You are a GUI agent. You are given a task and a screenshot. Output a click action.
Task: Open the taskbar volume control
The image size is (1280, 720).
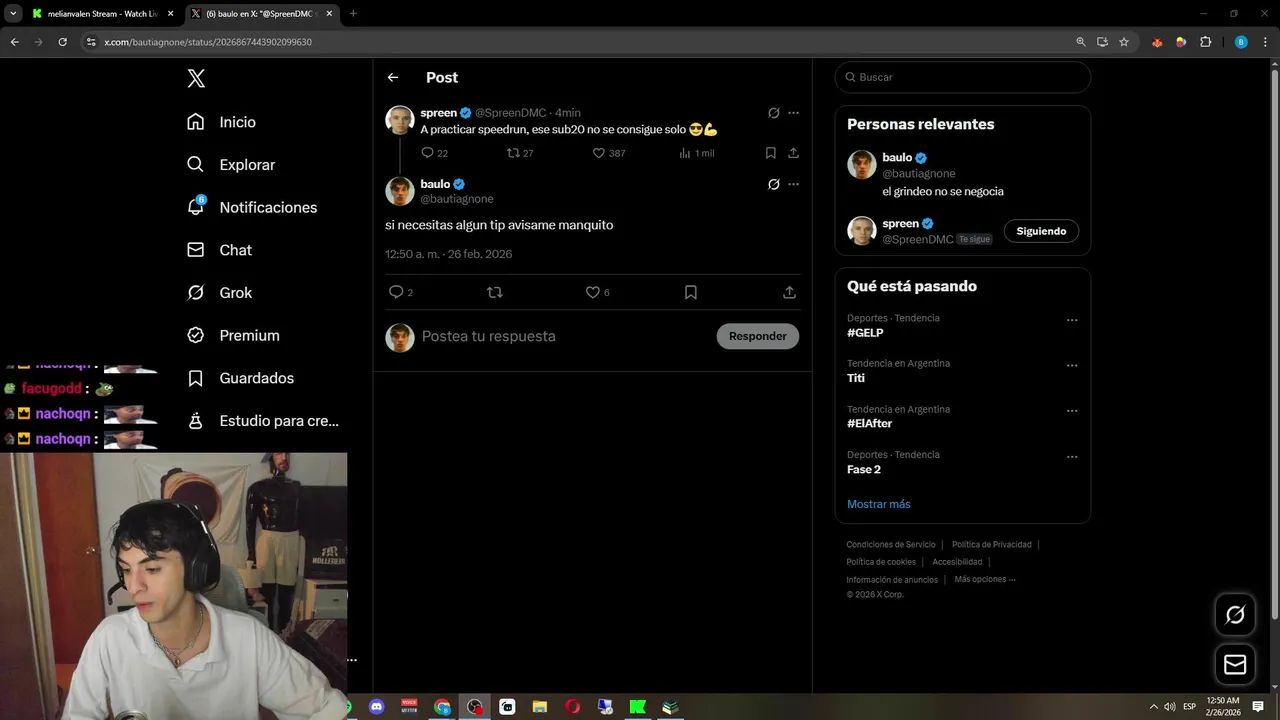(1170, 707)
